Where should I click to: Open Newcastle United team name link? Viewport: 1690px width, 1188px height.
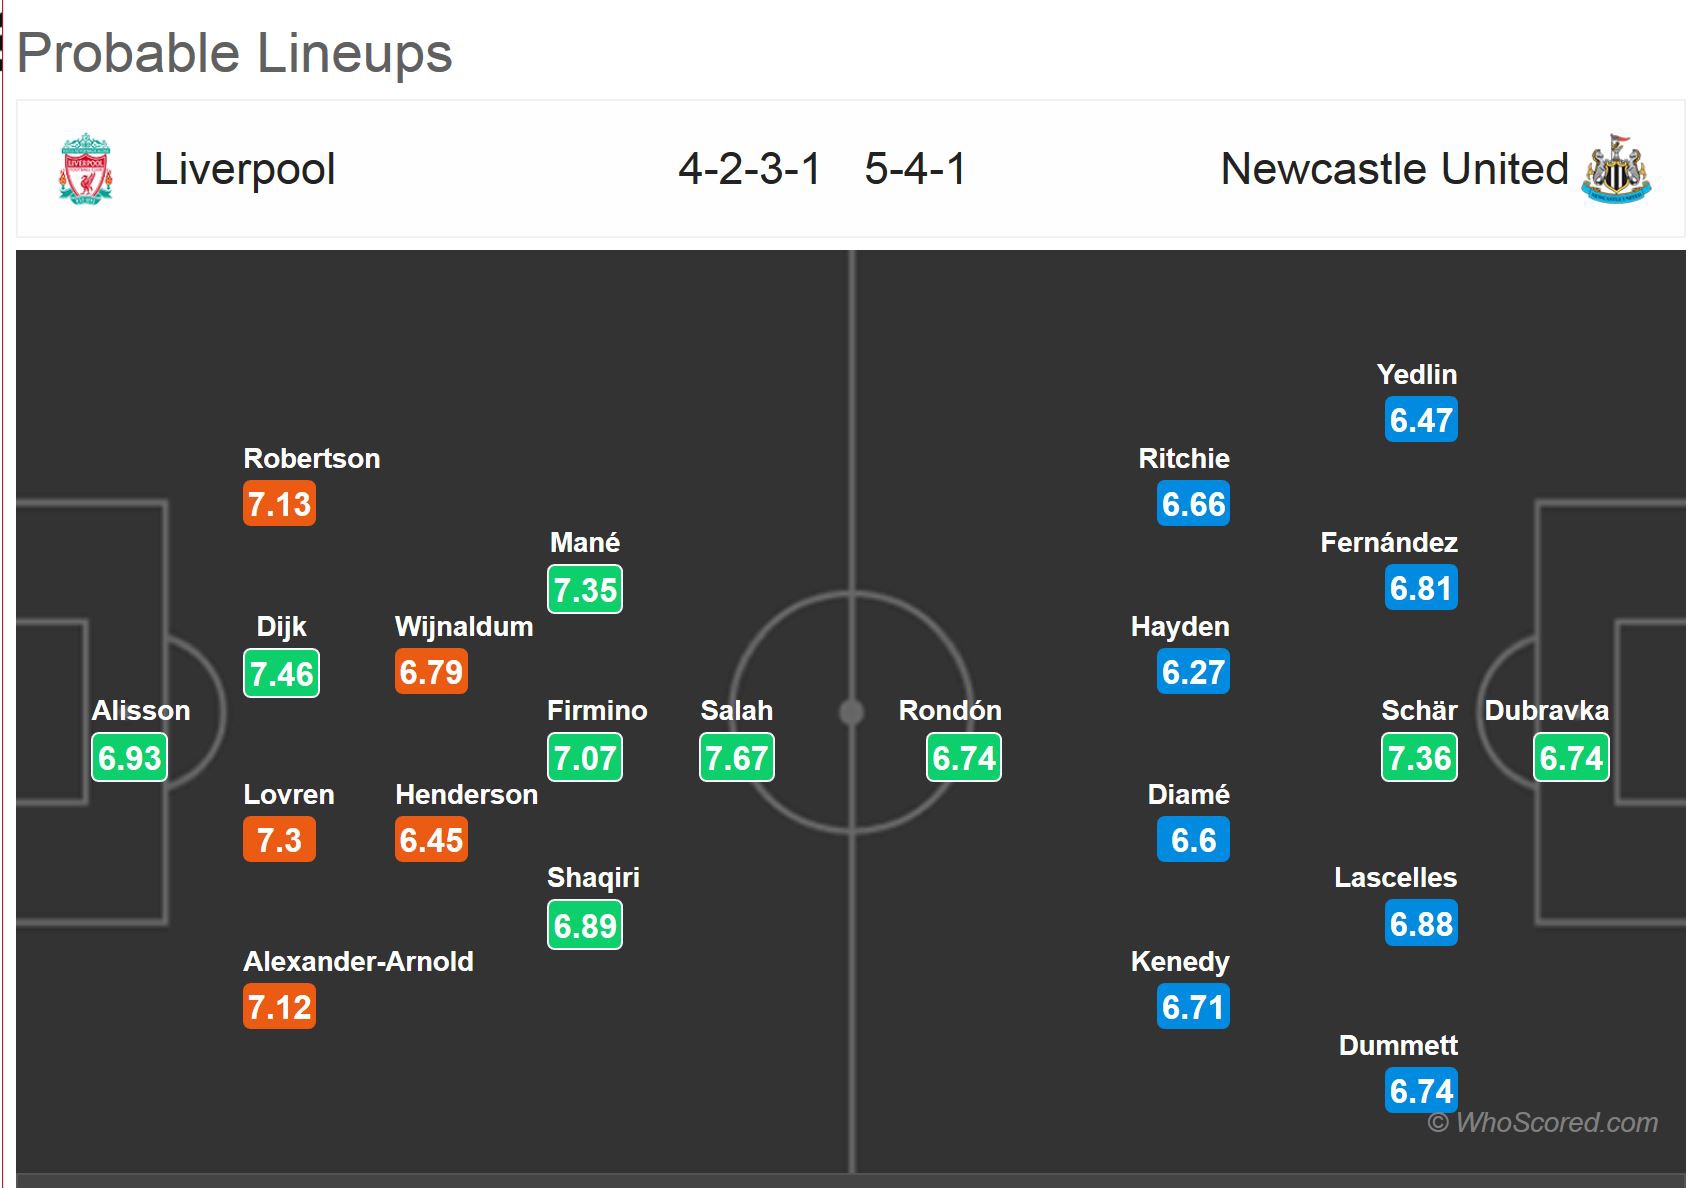pyautogui.click(x=1394, y=169)
